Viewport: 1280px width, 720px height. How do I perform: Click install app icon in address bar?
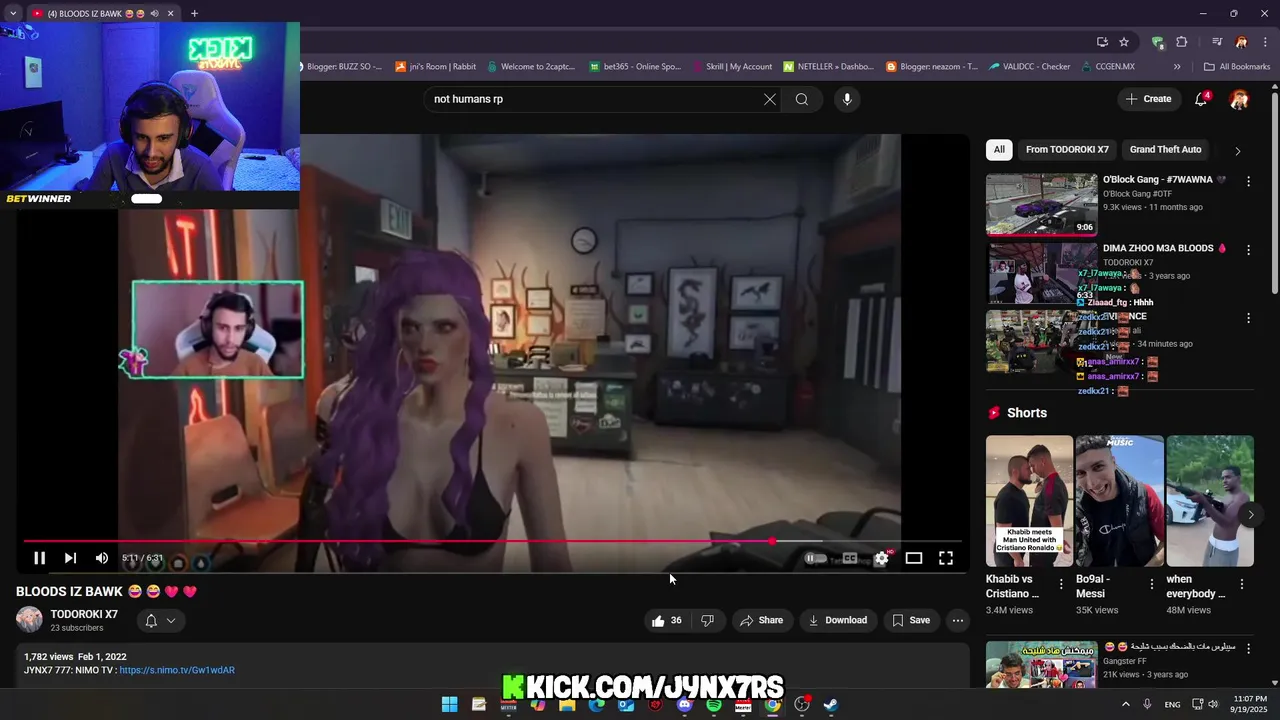click(x=1102, y=42)
